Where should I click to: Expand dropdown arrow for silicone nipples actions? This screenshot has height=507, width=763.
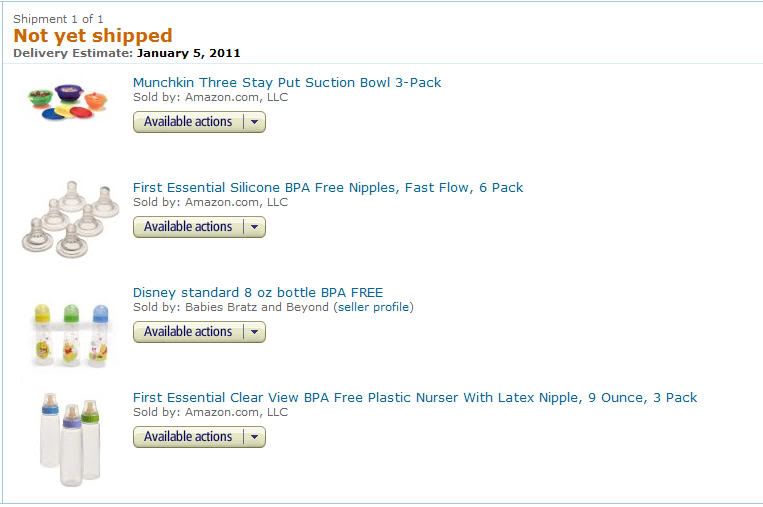tap(254, 227)
